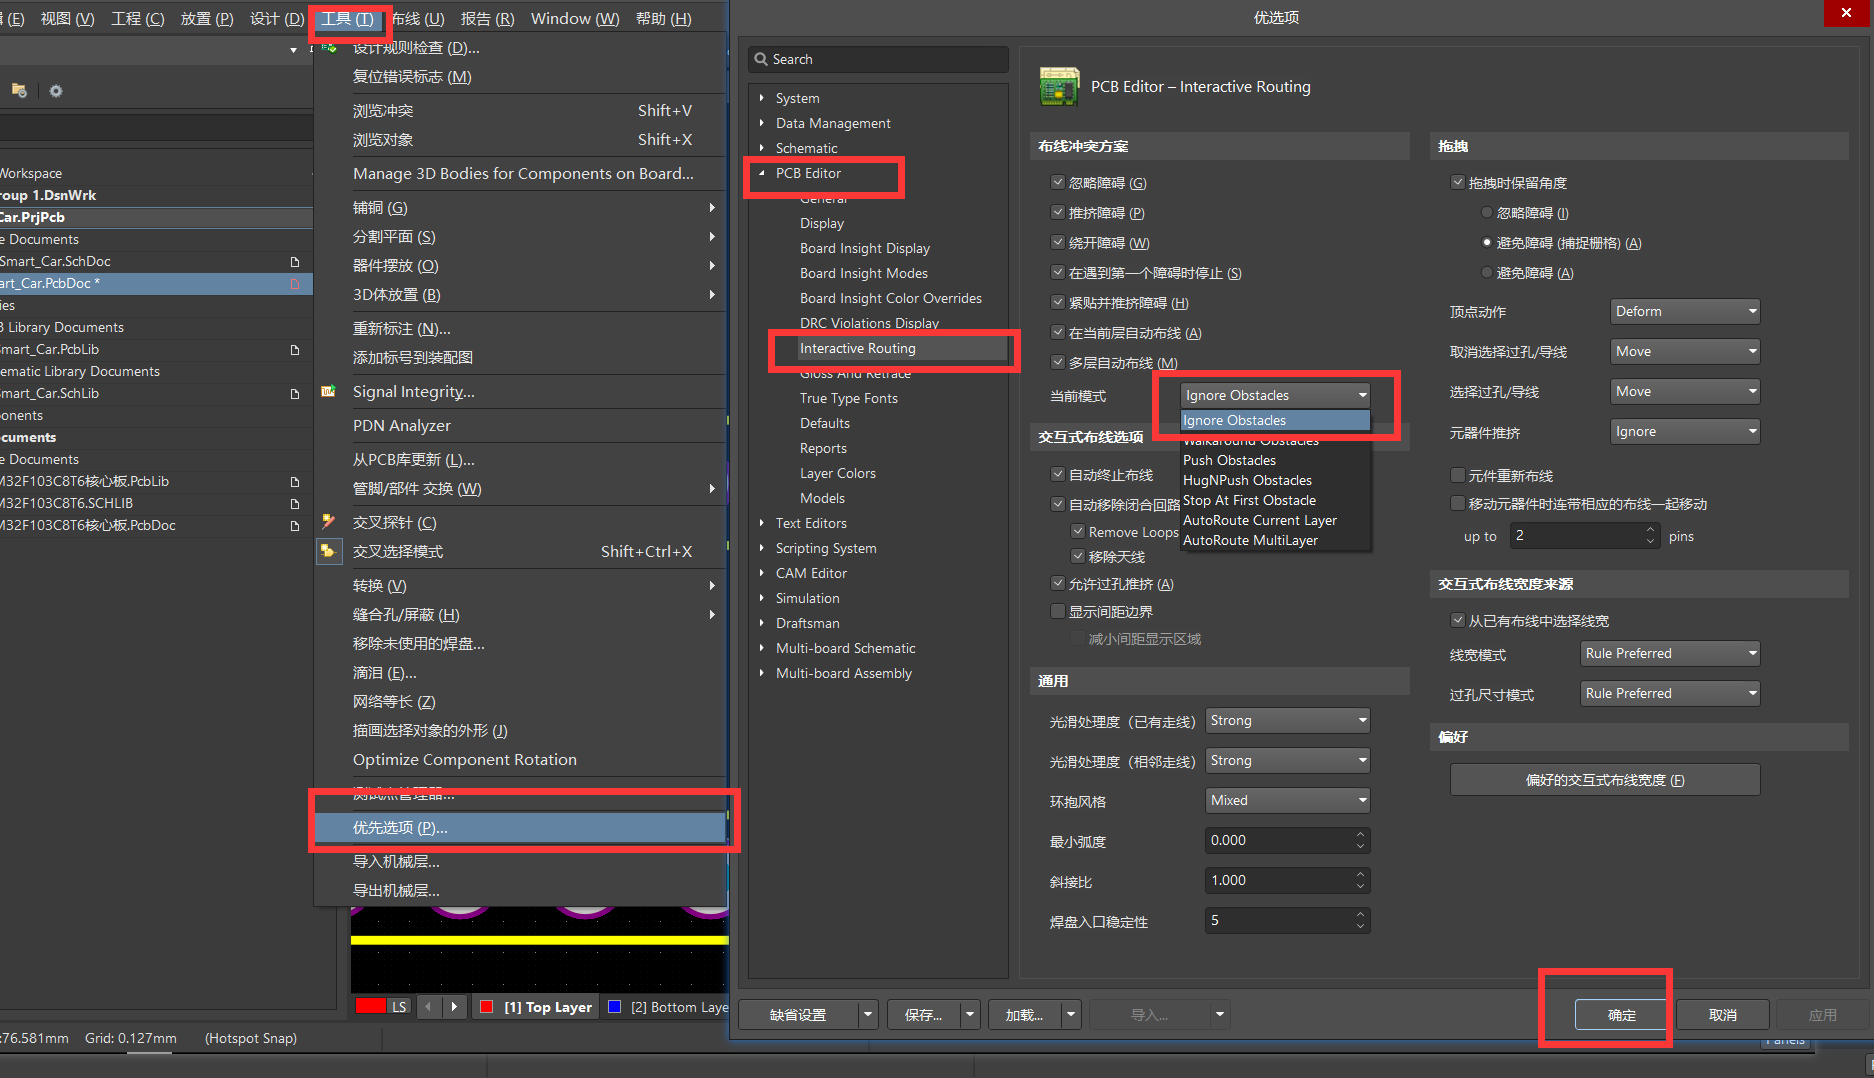
Task: Click the 缺省设置 button
Action: [x=798, y=1015]
